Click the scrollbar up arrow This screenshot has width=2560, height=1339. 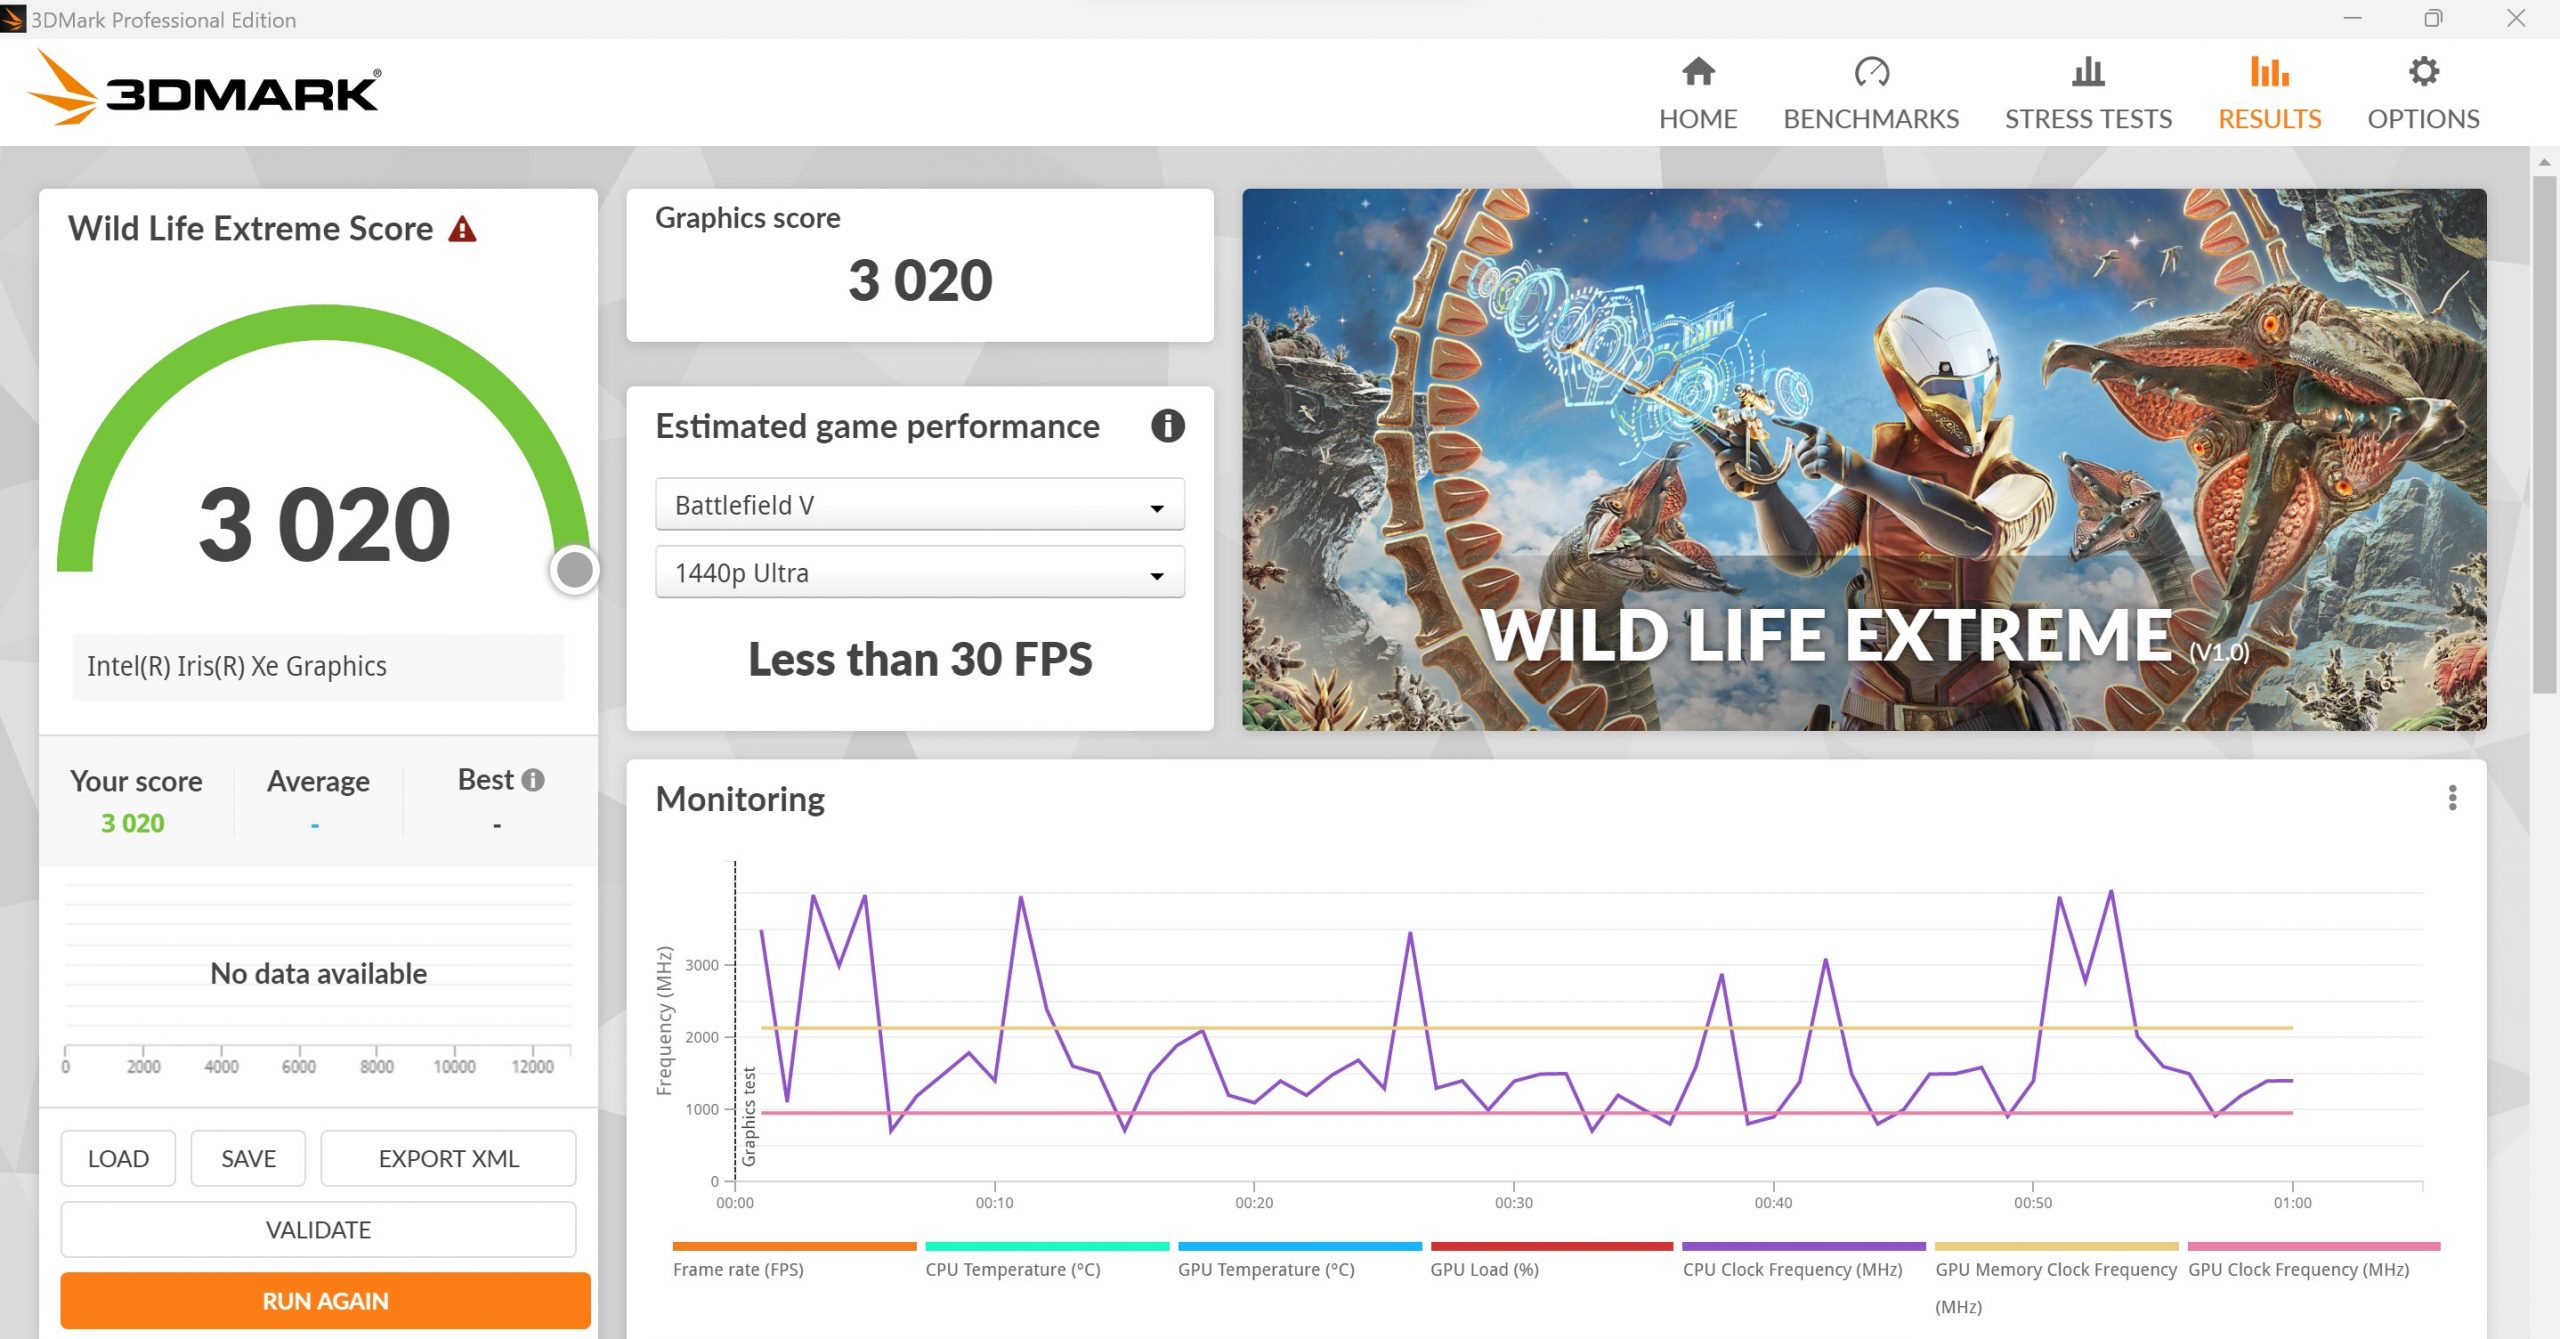tap(2544, 161)
